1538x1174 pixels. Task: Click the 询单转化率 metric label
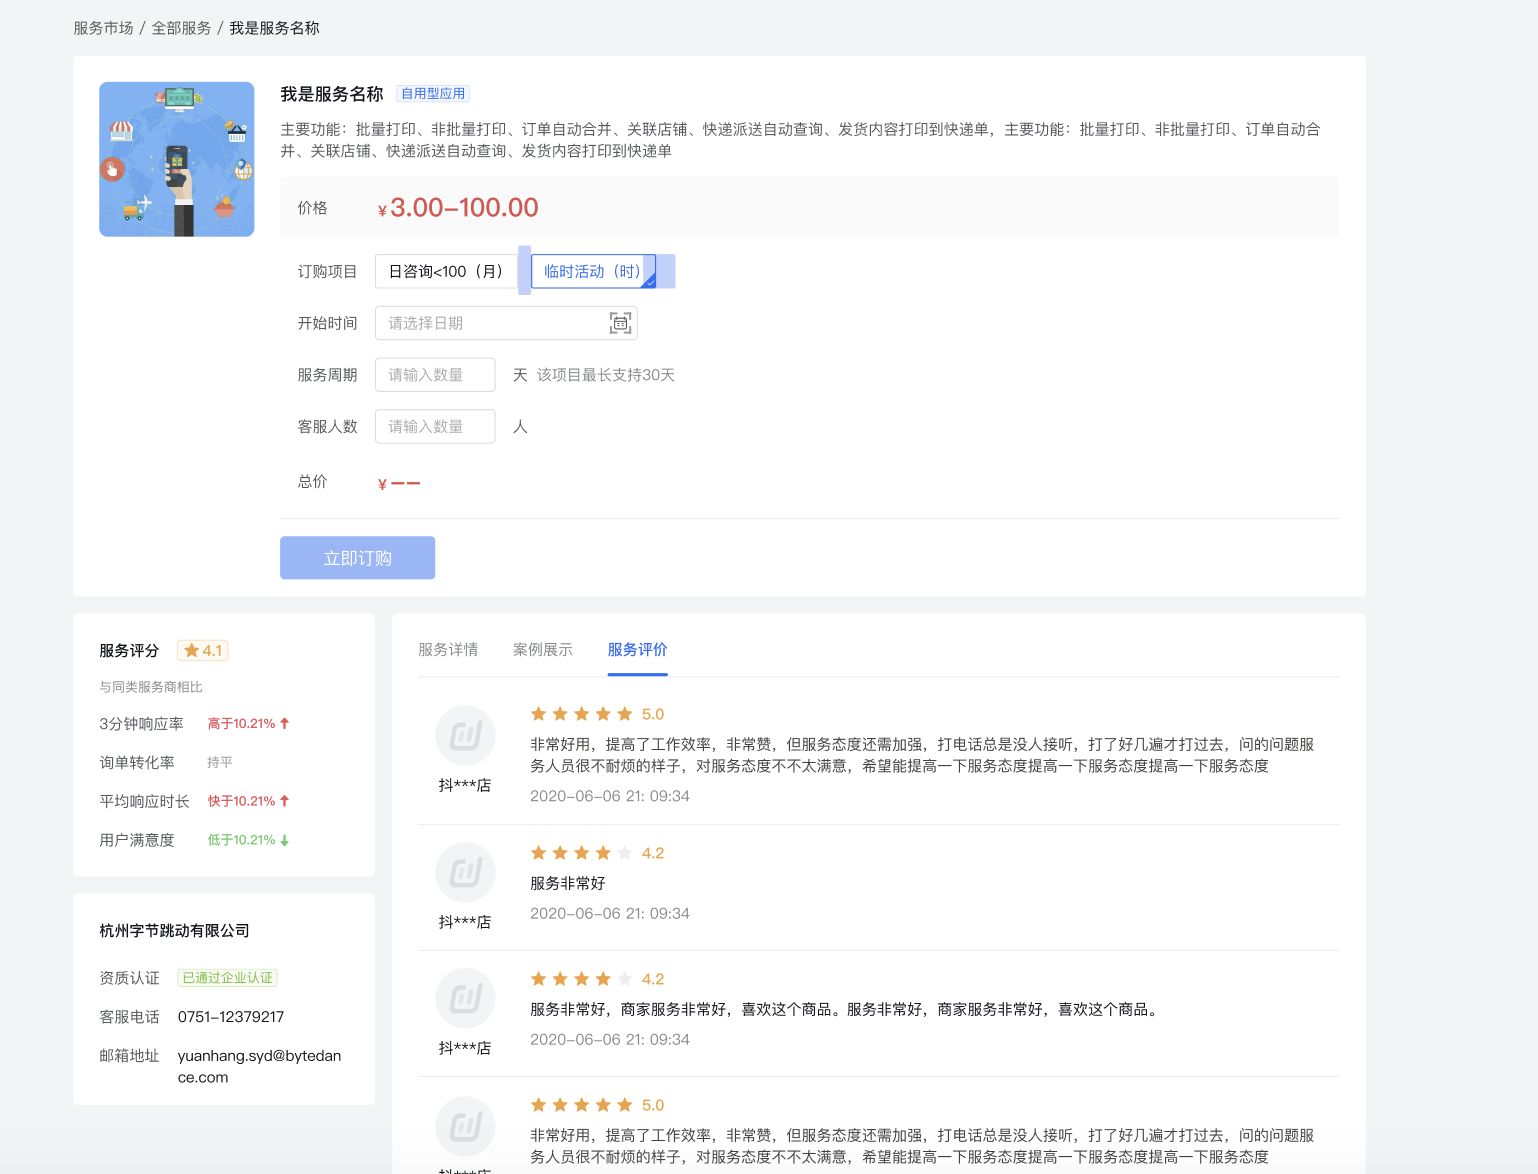(x=137, y=762)
